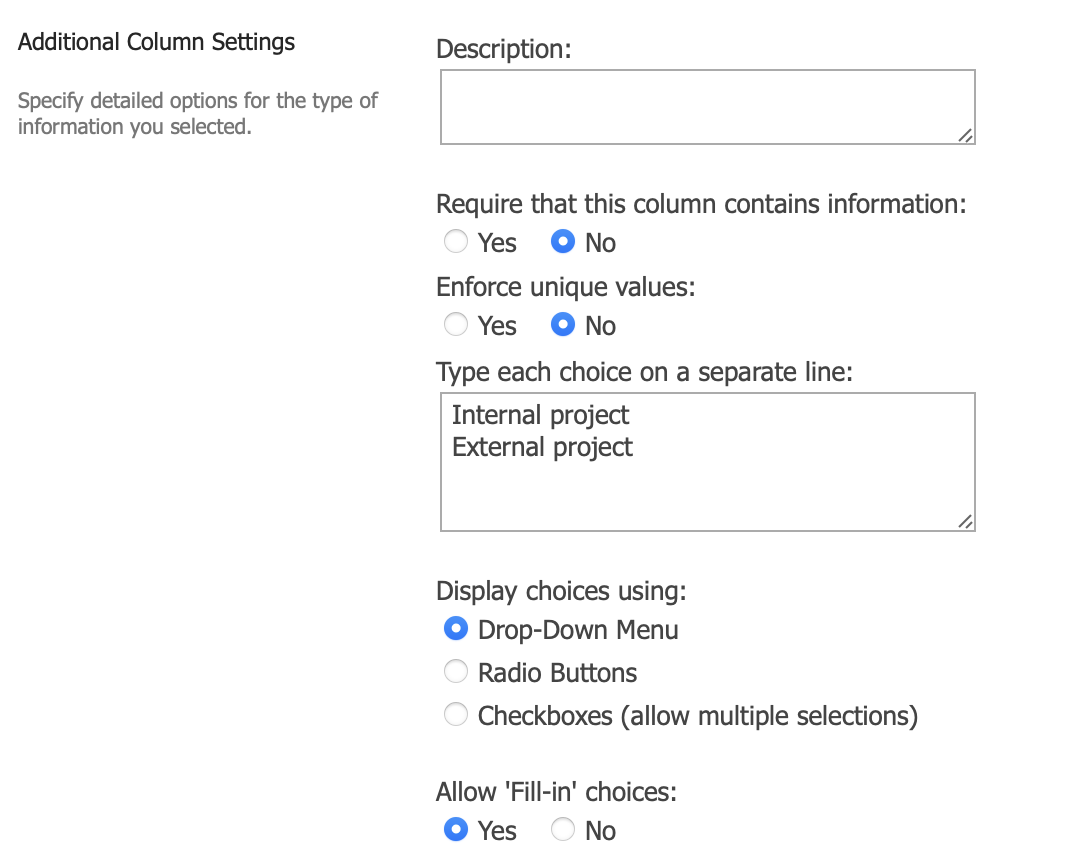This screenshot has height=862, width=1070.
Task: Select Yes for requiring column information
Action: pyautogui.click(x=456, y=241)
